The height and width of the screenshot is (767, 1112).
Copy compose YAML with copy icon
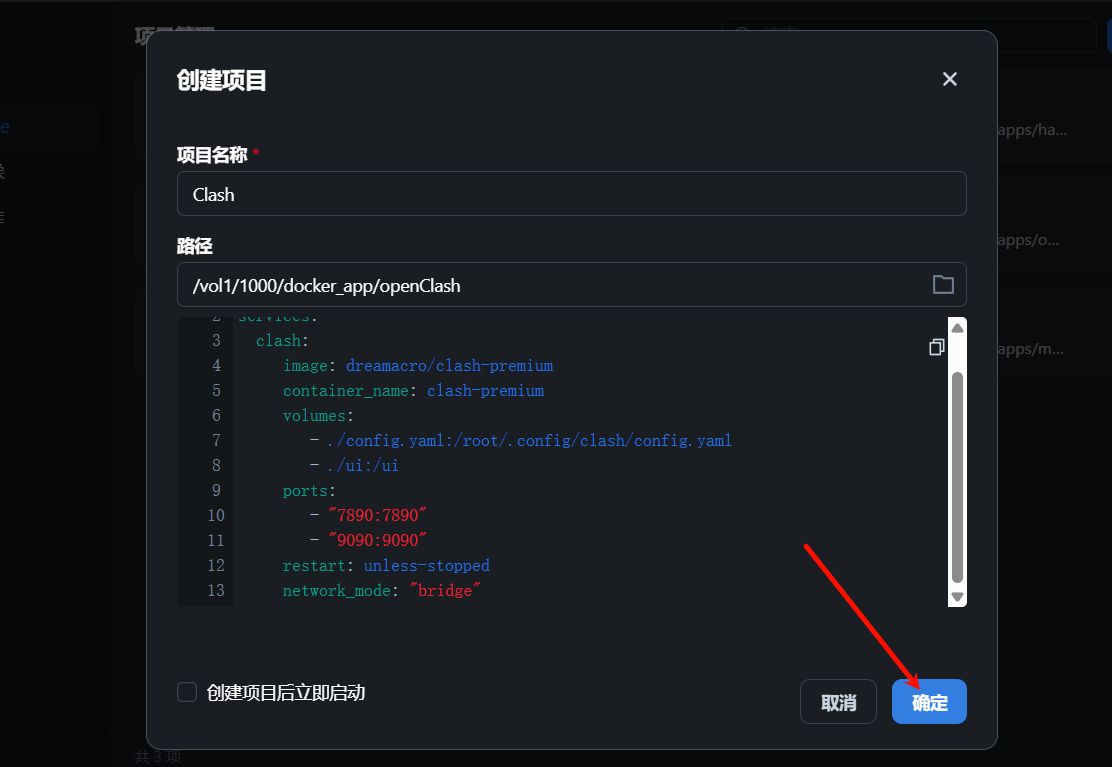[936, 347]
